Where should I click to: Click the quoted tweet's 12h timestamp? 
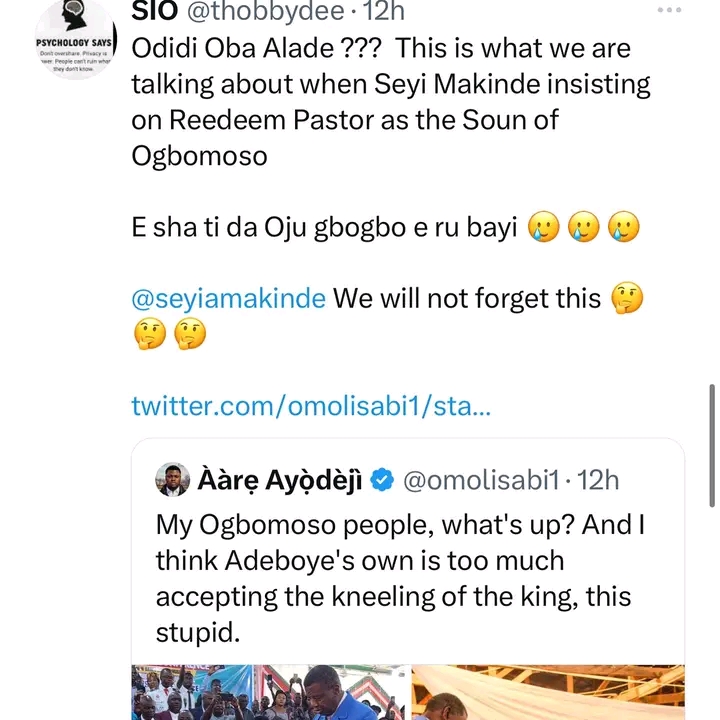click(x=598, y=480)
